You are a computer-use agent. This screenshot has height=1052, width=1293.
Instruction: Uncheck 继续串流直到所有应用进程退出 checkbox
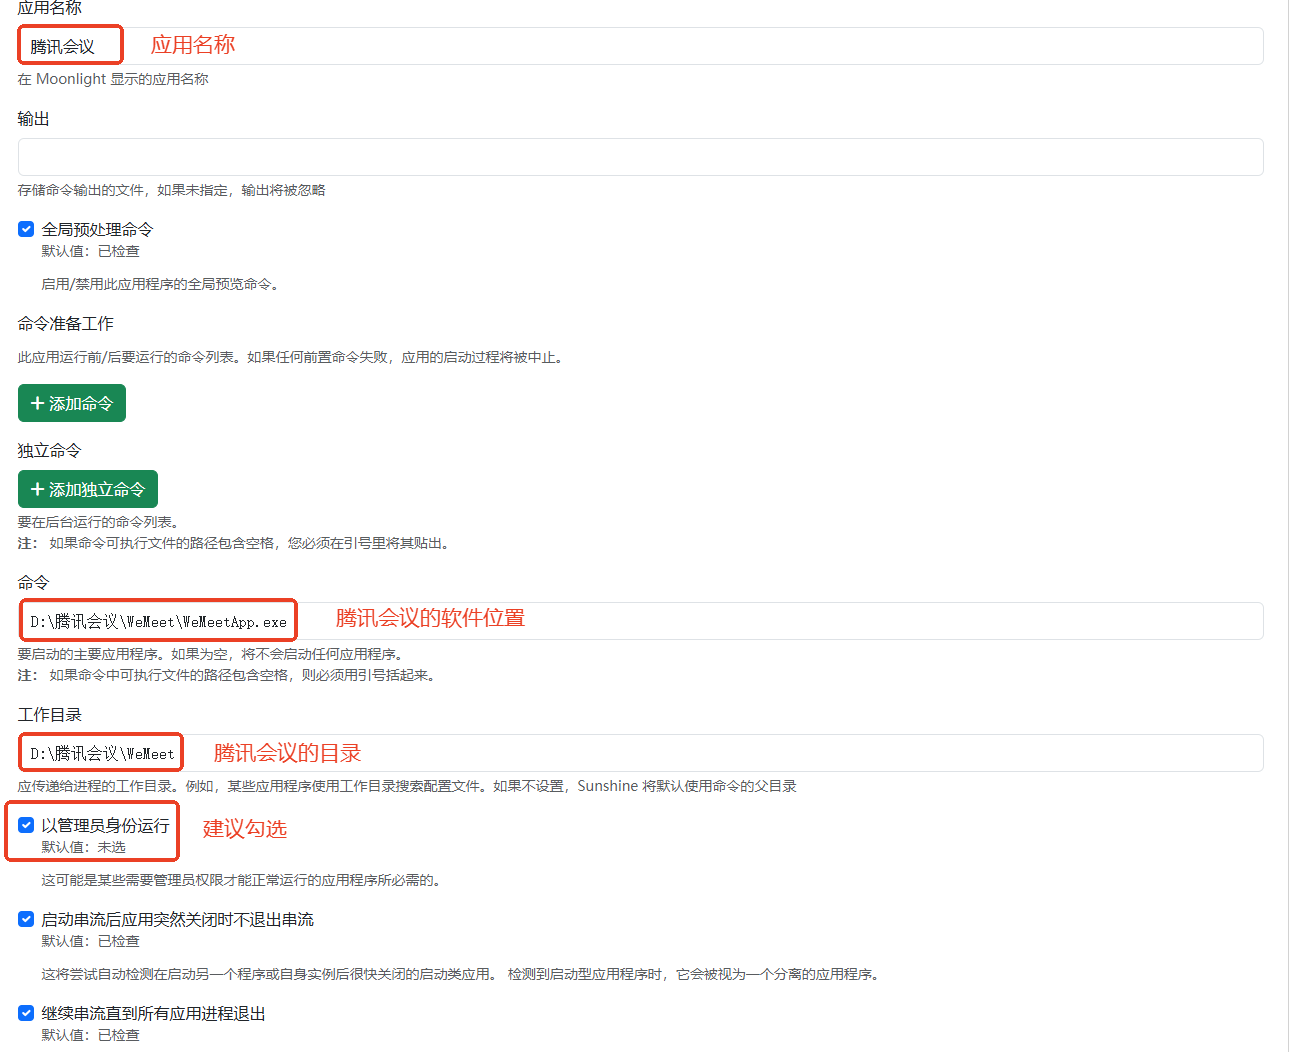pos(26,1013)
